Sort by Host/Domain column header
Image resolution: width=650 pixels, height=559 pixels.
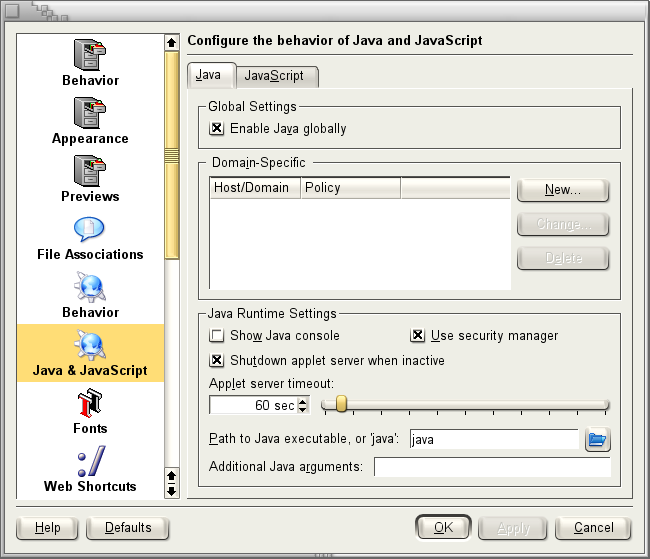[x=255, y=188]
